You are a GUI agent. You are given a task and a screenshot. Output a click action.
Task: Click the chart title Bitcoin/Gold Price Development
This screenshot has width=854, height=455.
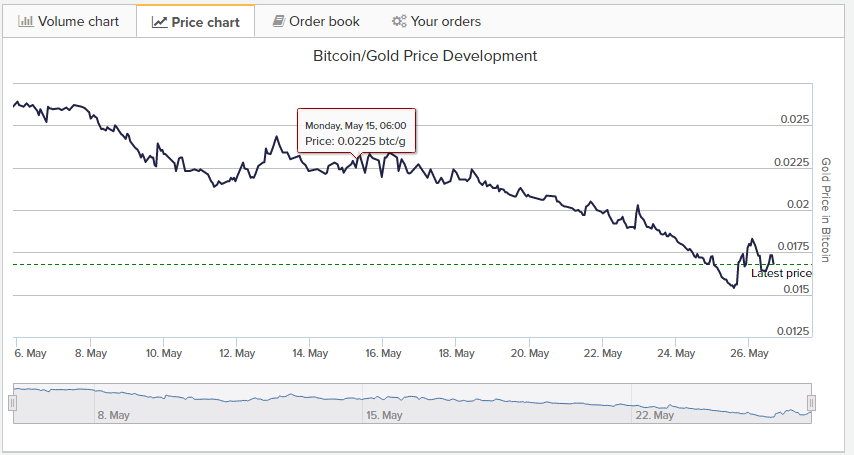[425, 56]
